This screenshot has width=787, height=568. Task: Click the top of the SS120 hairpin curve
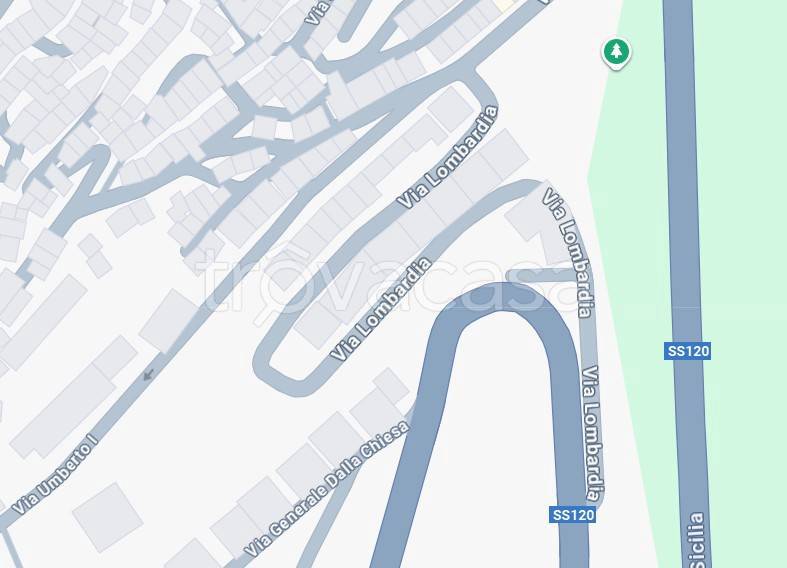(x=502, y=297)
